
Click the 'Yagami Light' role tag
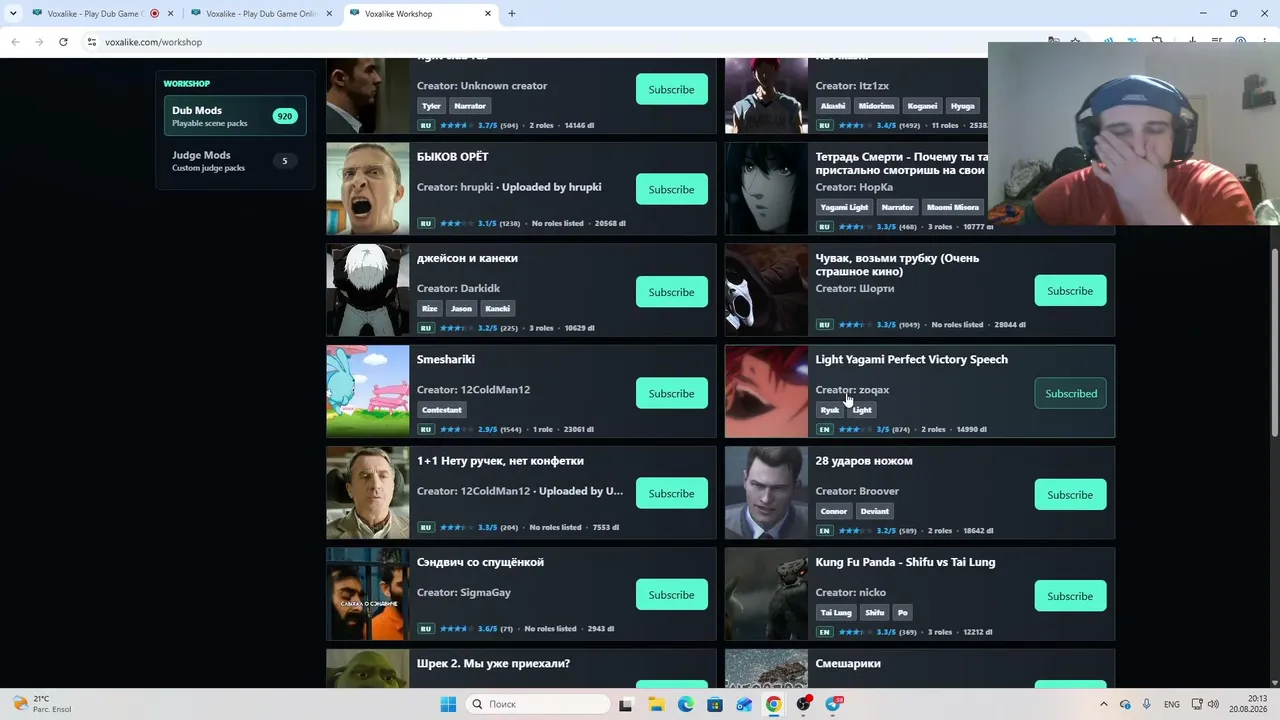point(845,207)
